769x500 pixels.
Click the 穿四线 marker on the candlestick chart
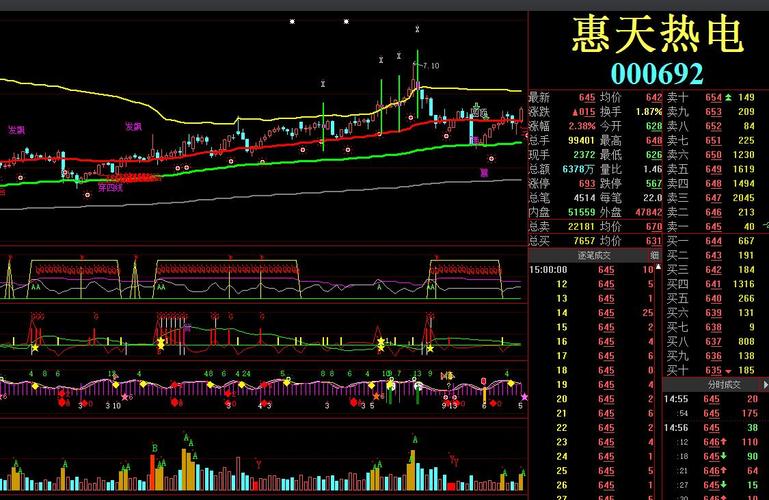tap(110, 187)
